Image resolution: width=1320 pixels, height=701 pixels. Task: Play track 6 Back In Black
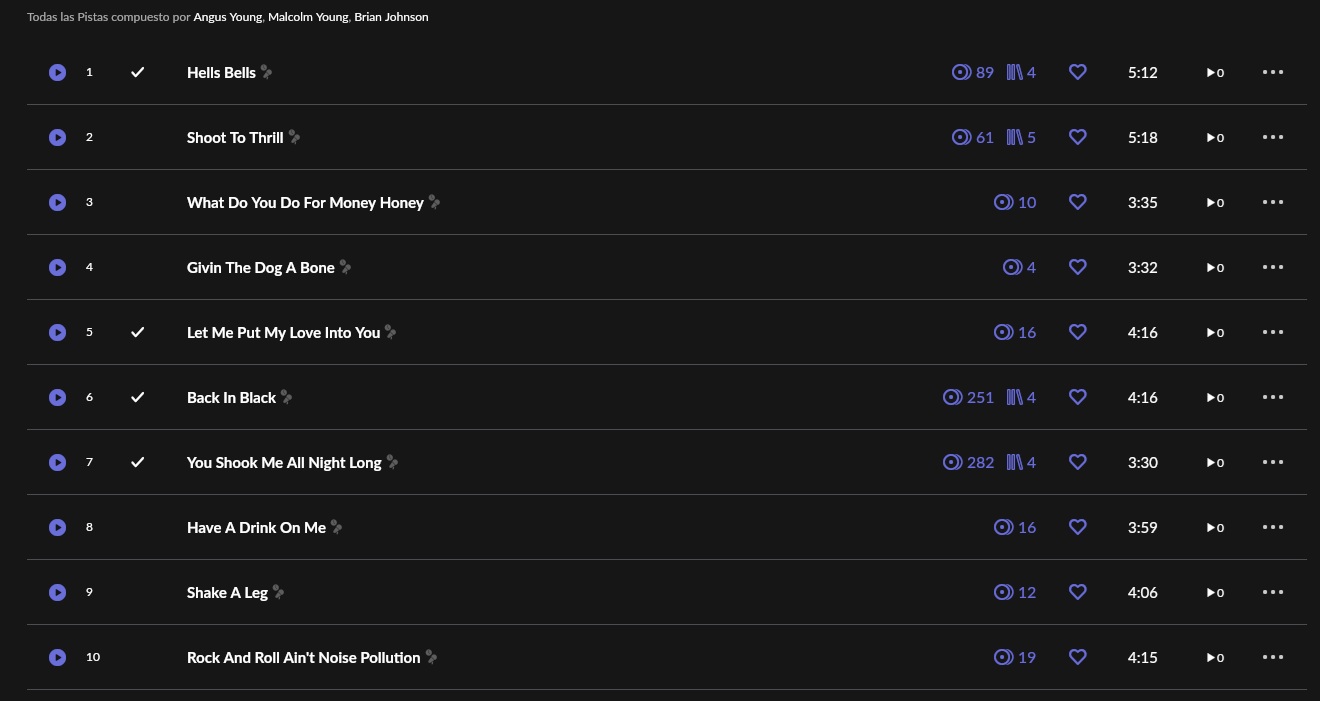[x=58, y=397]
